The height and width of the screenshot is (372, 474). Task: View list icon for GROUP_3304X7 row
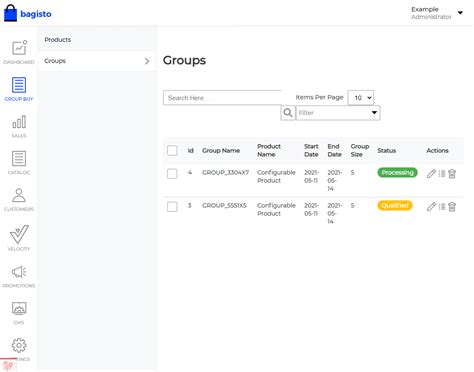click(x=442, y=173)
